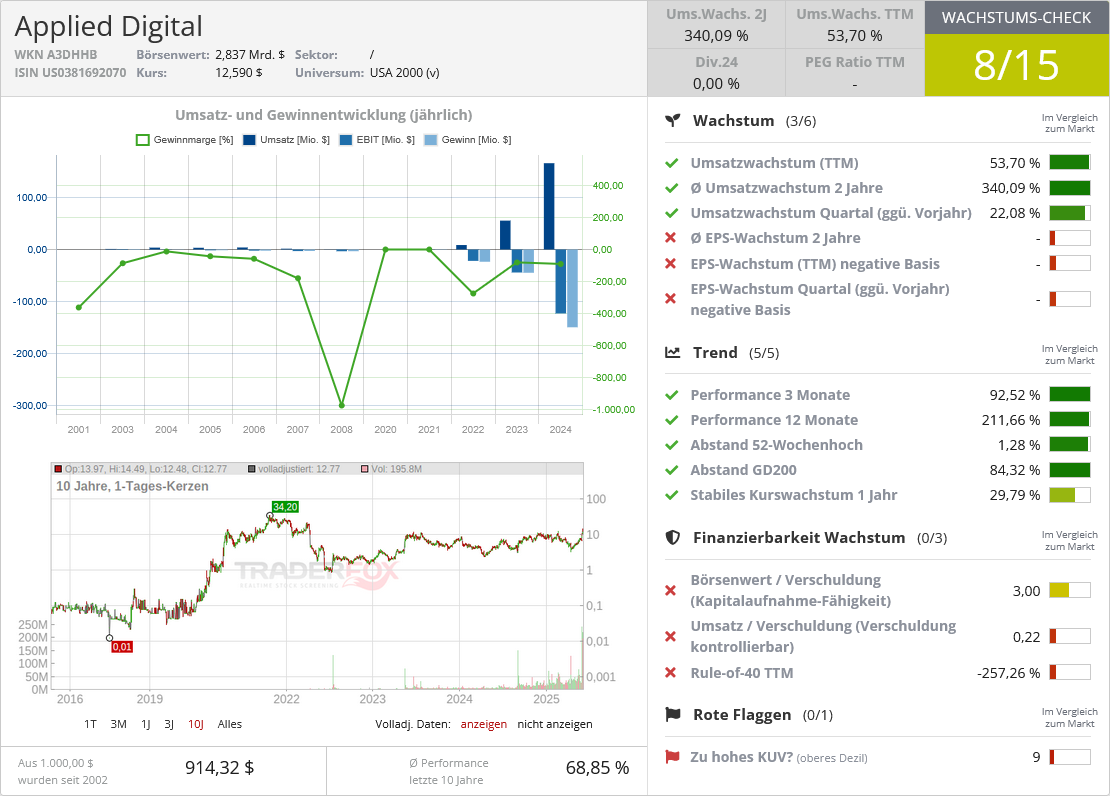Image resolution: width=1110 pixels, height=796 pixels.
Task: Click nicht anzeigen for adjusted data
Action: pyautogui.click(x=554, y=724)
